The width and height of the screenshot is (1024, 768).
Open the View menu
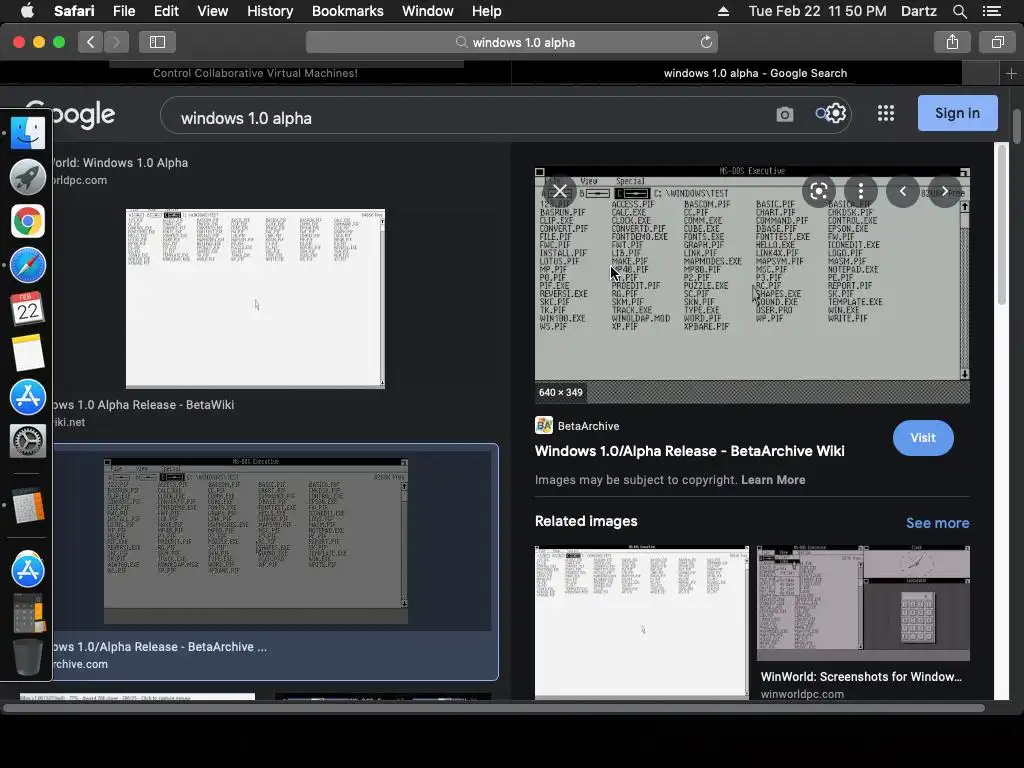pyautogui.click(x=212, y=11)
